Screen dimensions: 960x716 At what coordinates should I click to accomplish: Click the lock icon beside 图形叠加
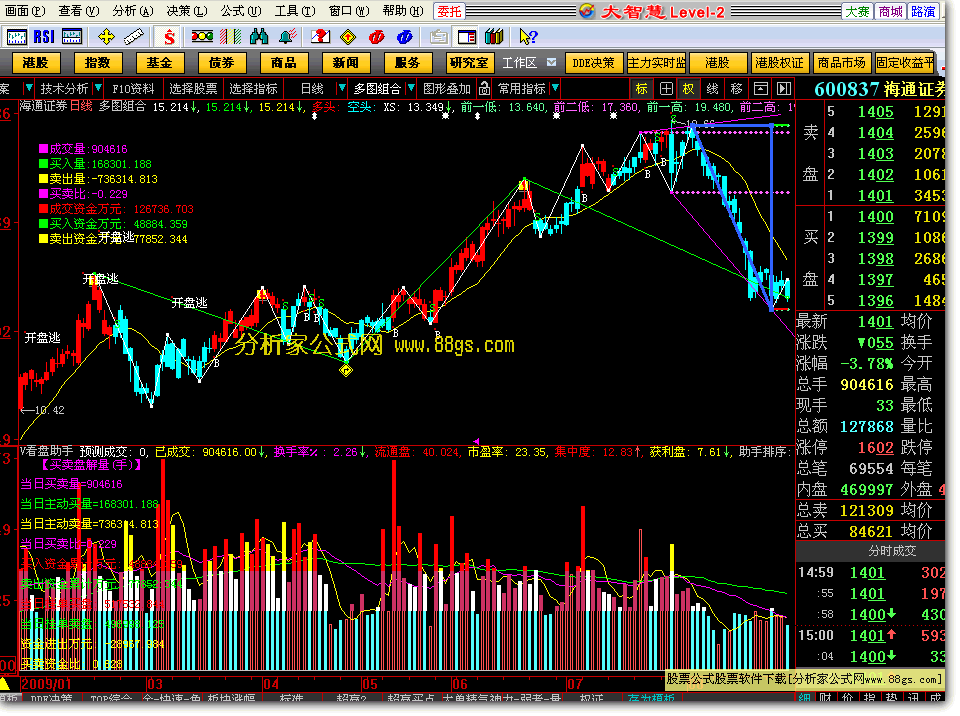[484, 89]
